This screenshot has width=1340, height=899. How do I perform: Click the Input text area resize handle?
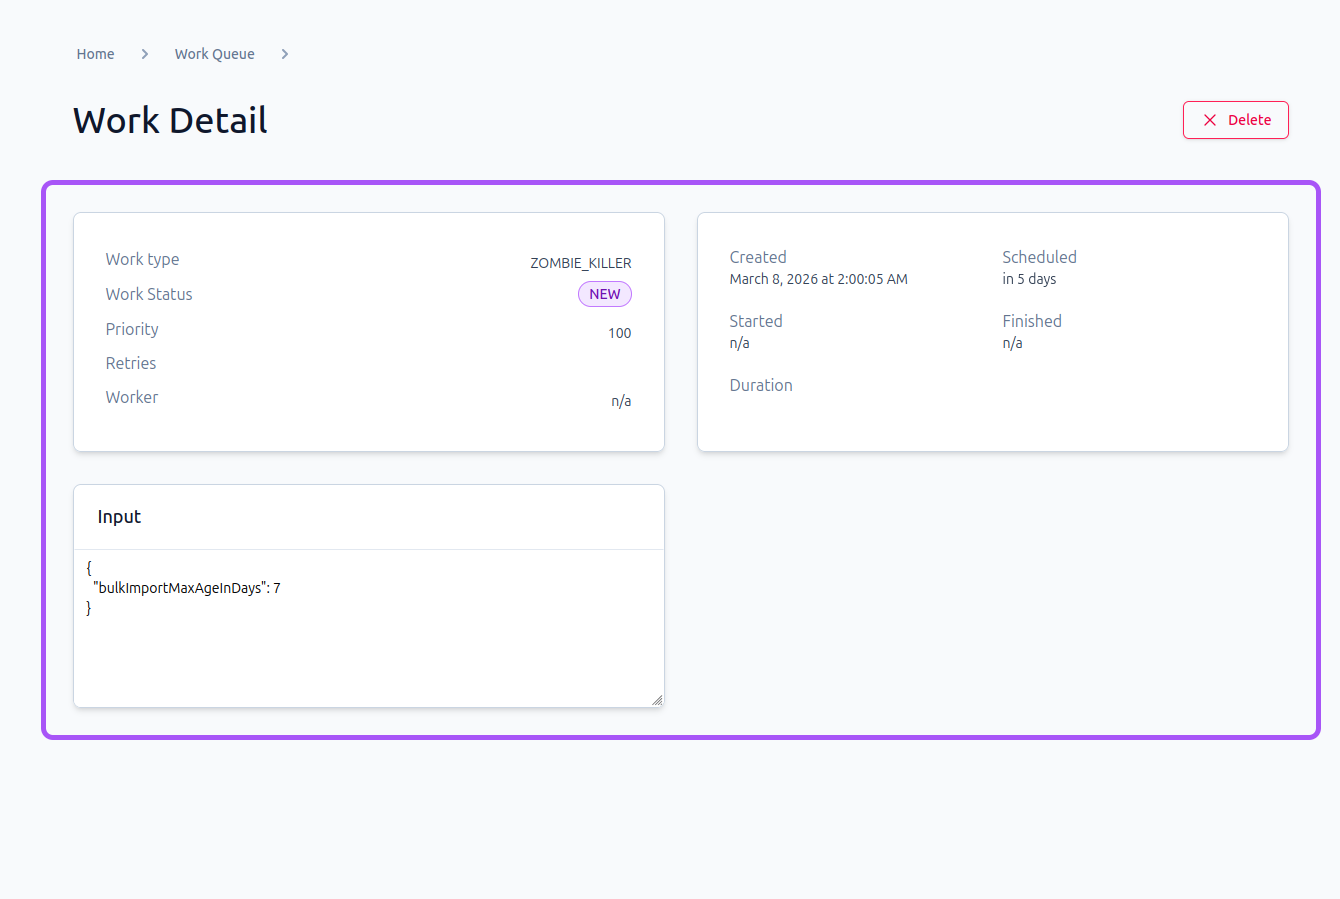point(657,700)
